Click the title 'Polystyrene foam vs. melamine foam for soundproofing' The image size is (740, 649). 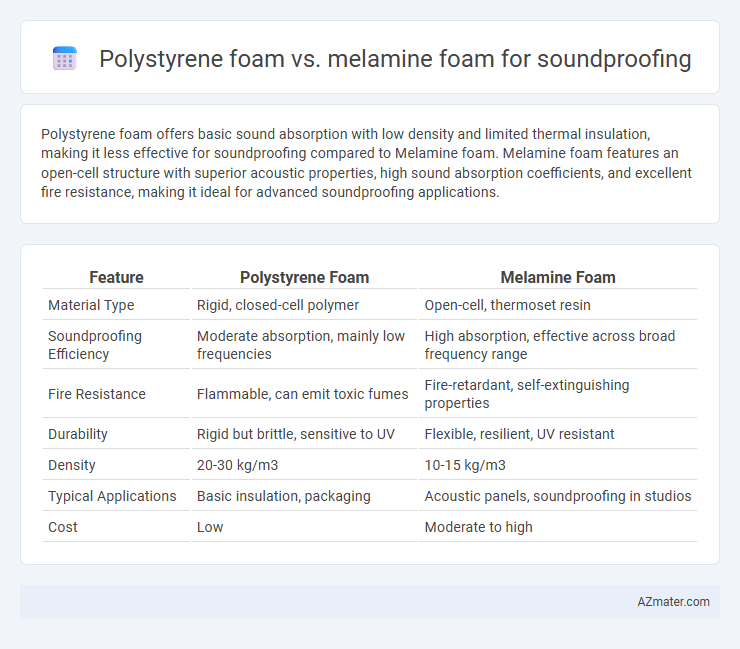click(395, 59)
